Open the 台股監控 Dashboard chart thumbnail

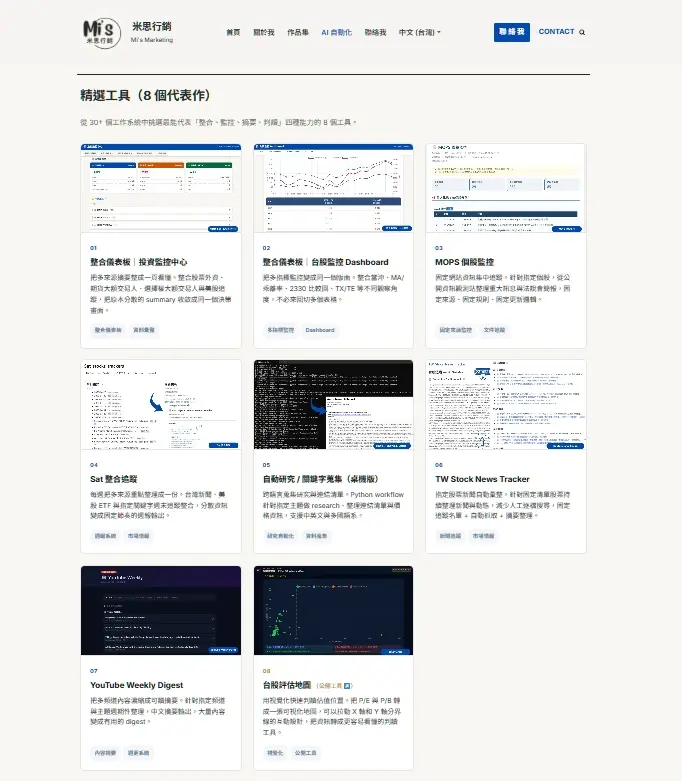coord(333,188)
